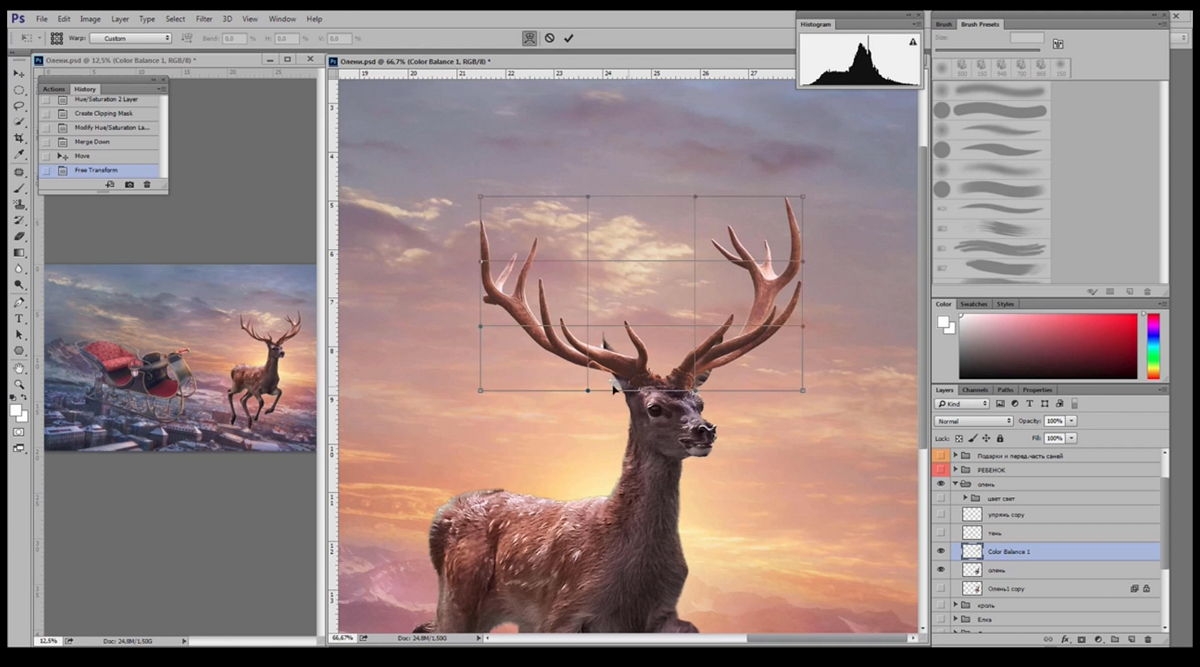The width and height of the screenshot is (1200, 667).
Task: Create new document from current state
Action: pyautogui.click(x=110, y=185)
